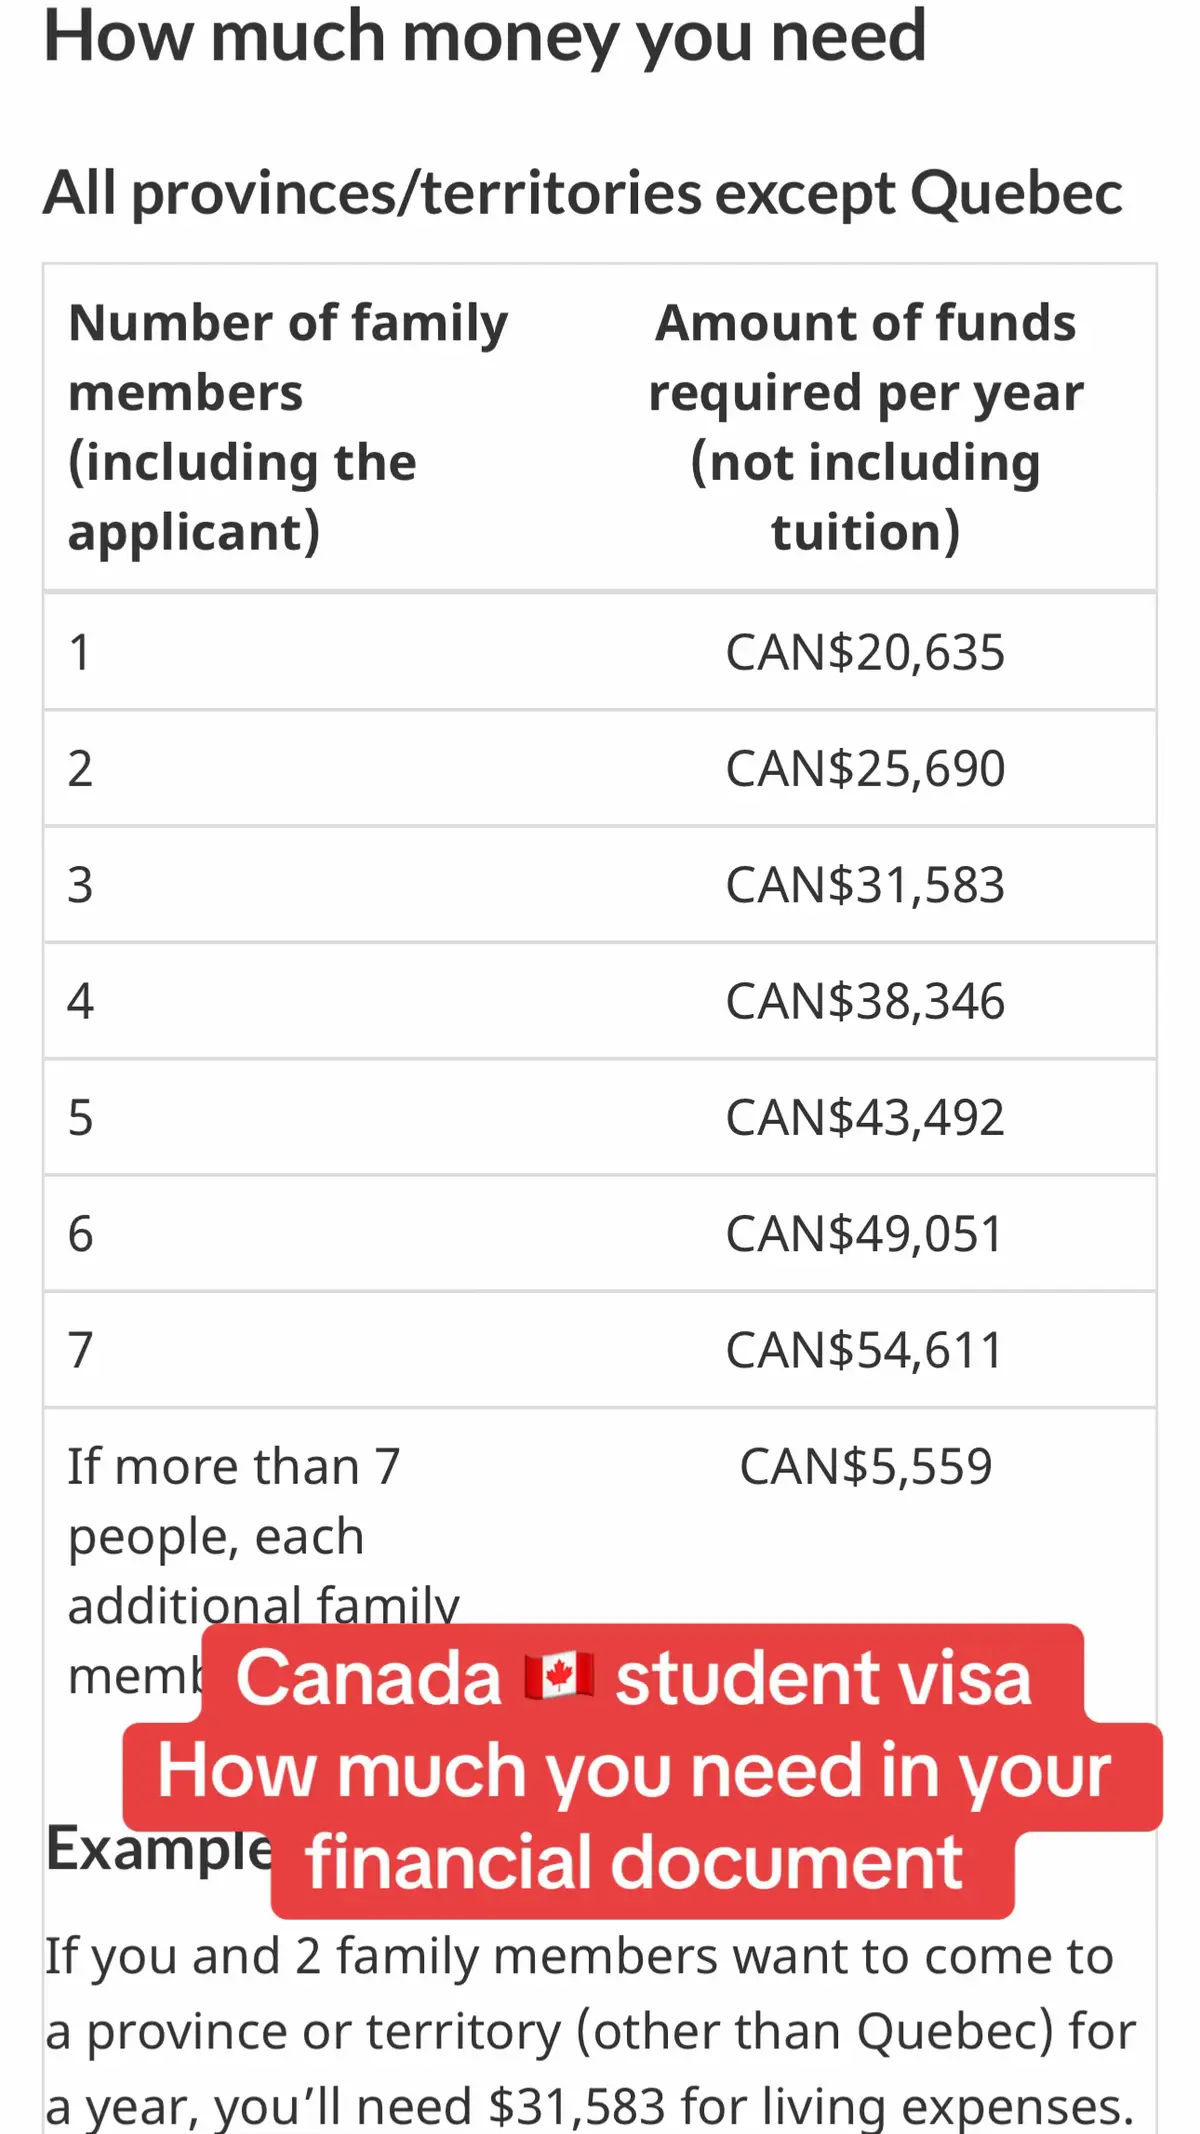Select the 'Amount of funds required per year' header
The height and width of the screenshot is (2134, 1200).
(x=865, y=427)
